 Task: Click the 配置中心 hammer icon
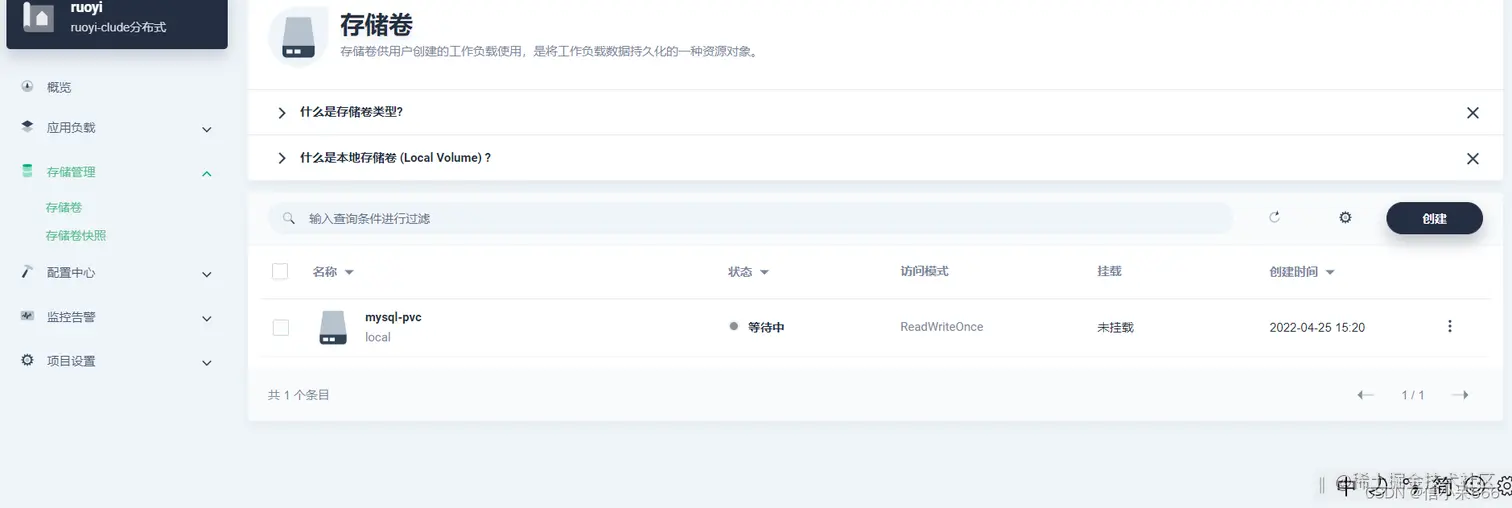pyautogui.click(x=27, y=272)
